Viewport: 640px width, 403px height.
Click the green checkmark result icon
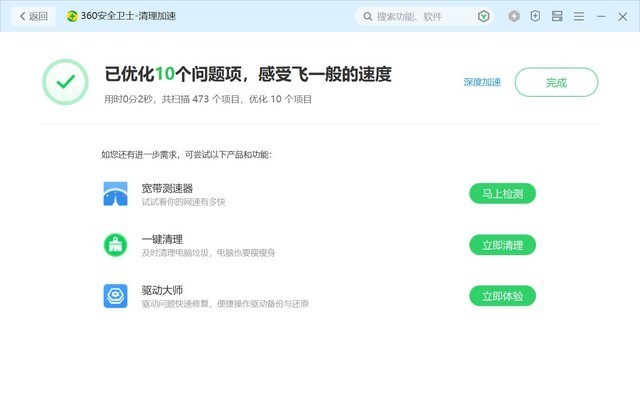65,82
